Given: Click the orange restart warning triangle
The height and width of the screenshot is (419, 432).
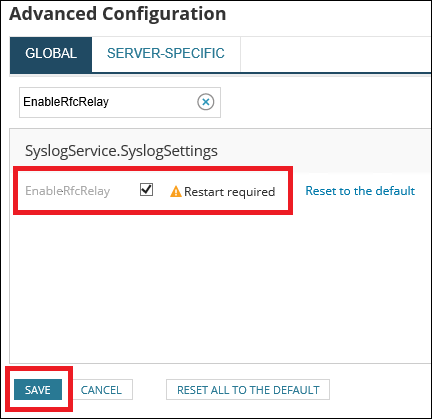Looking at the screenshot, I should tap(176, 192).
